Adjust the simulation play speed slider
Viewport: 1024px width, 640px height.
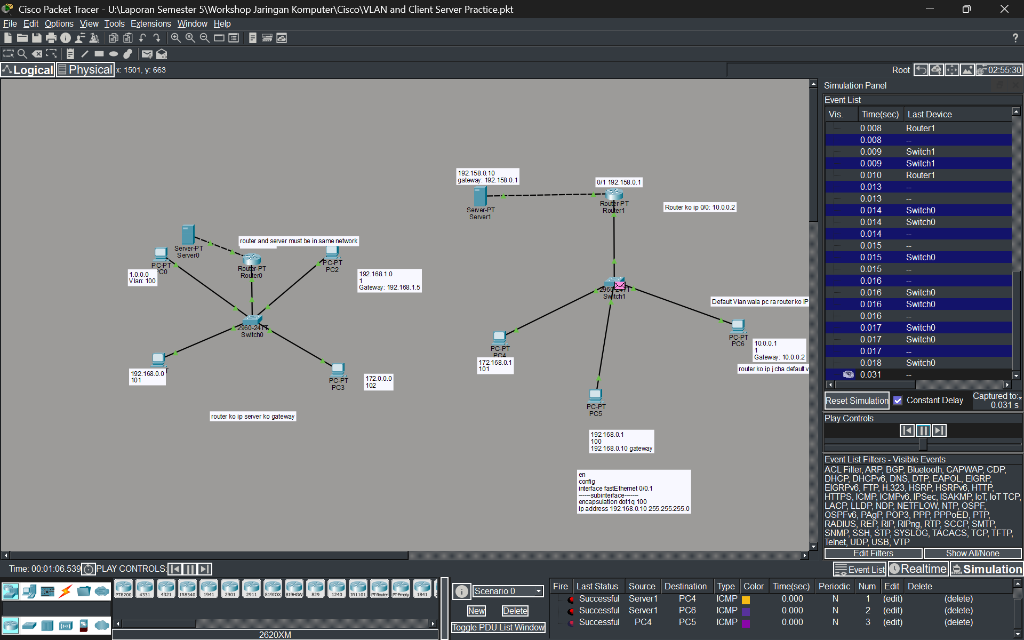pyautogui.click(x=923, y=445)
